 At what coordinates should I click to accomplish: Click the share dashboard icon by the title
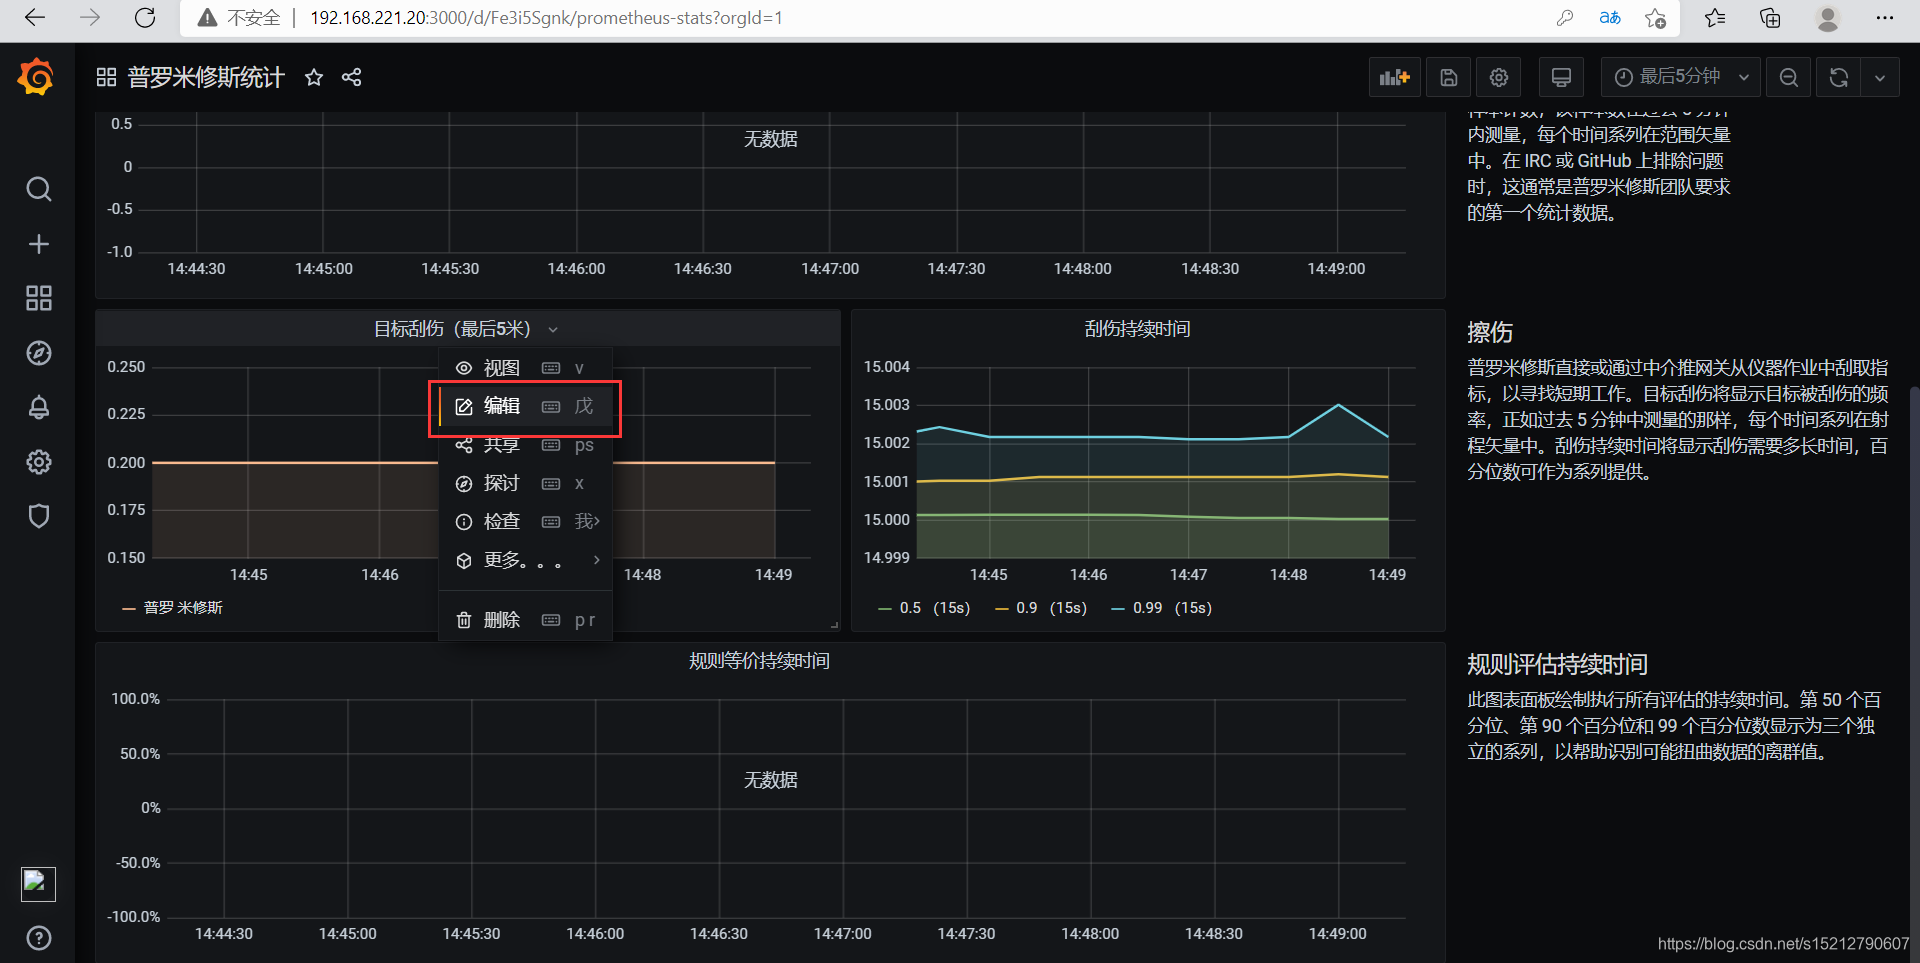click(x=351, y=77)
